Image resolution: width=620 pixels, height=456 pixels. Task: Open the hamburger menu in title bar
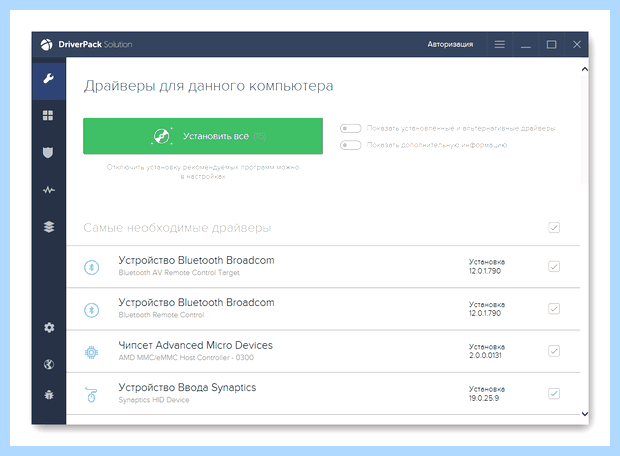500,44
